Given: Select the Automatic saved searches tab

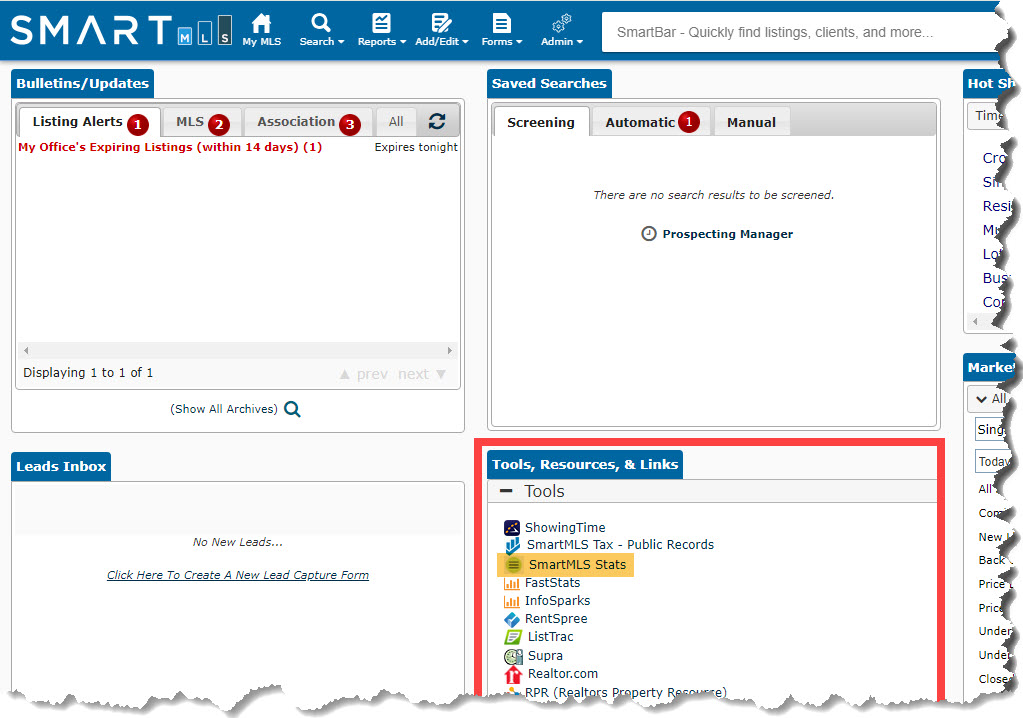Looking at the screenshot, I should 640,123.
